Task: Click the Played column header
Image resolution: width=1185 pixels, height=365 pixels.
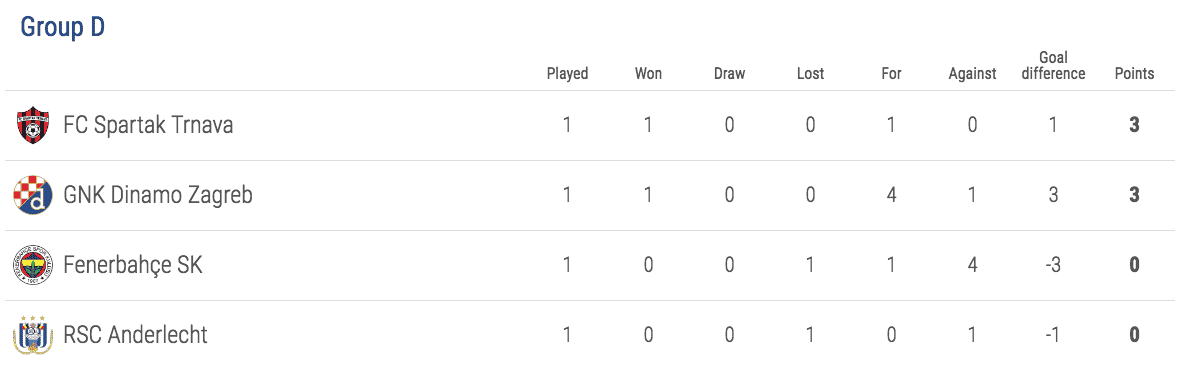Action: [568, 74]
